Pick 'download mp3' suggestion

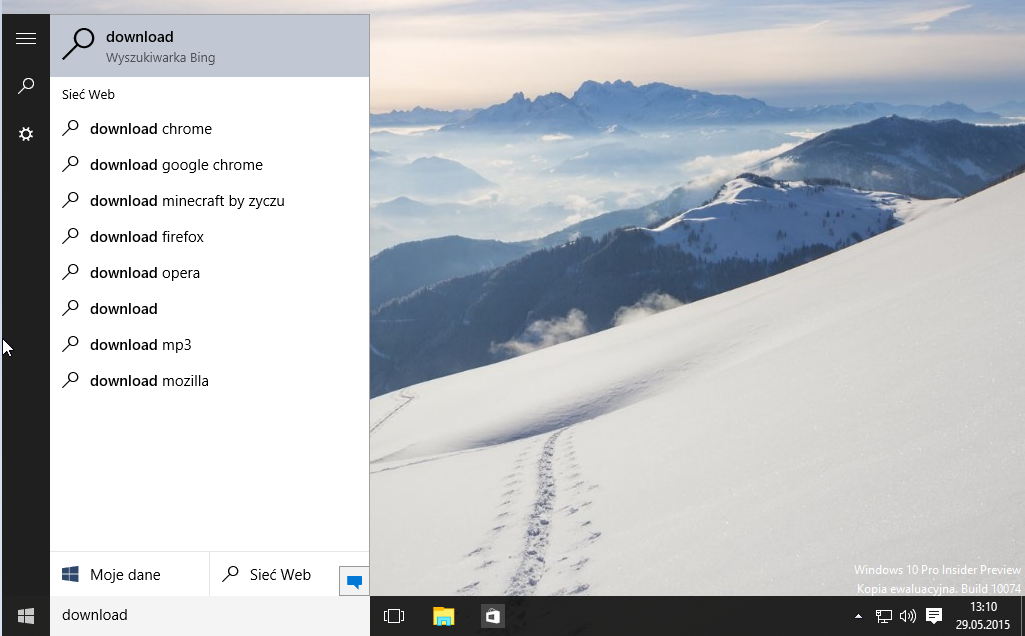point(210,344)
